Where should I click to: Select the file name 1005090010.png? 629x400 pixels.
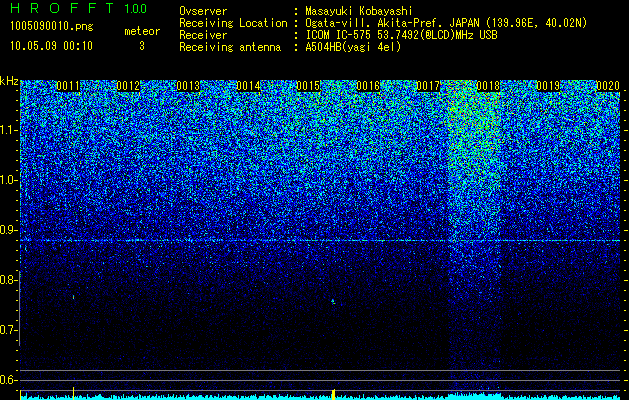pyautogui.click(x=52, y=26)
